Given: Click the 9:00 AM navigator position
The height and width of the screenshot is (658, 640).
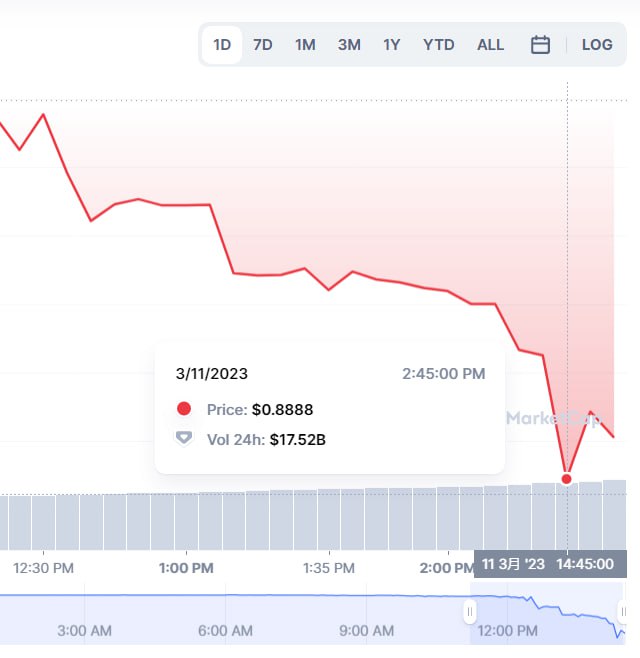Looking at the screenshot, I should [366, 631].
